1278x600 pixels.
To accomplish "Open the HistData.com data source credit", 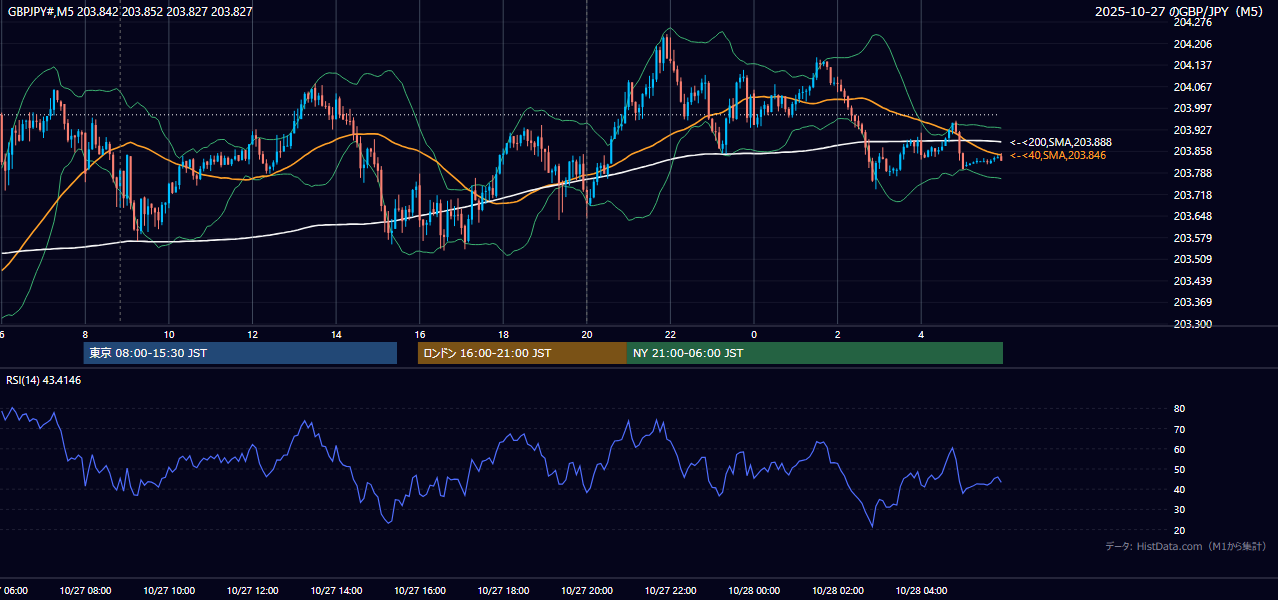I will click(1186, 546).
